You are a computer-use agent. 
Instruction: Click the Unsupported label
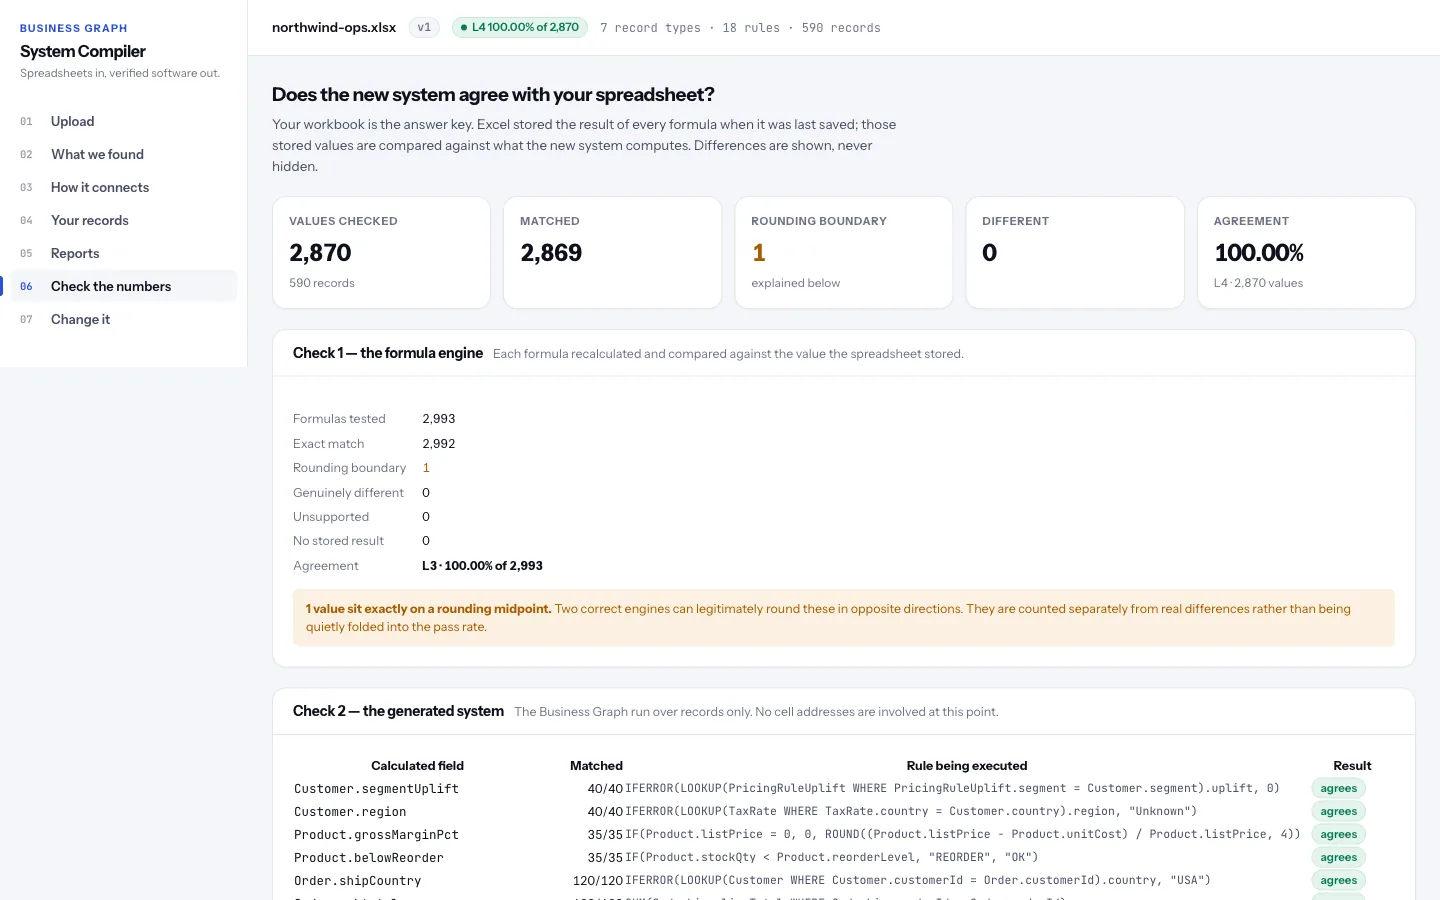tap(331, 517)
